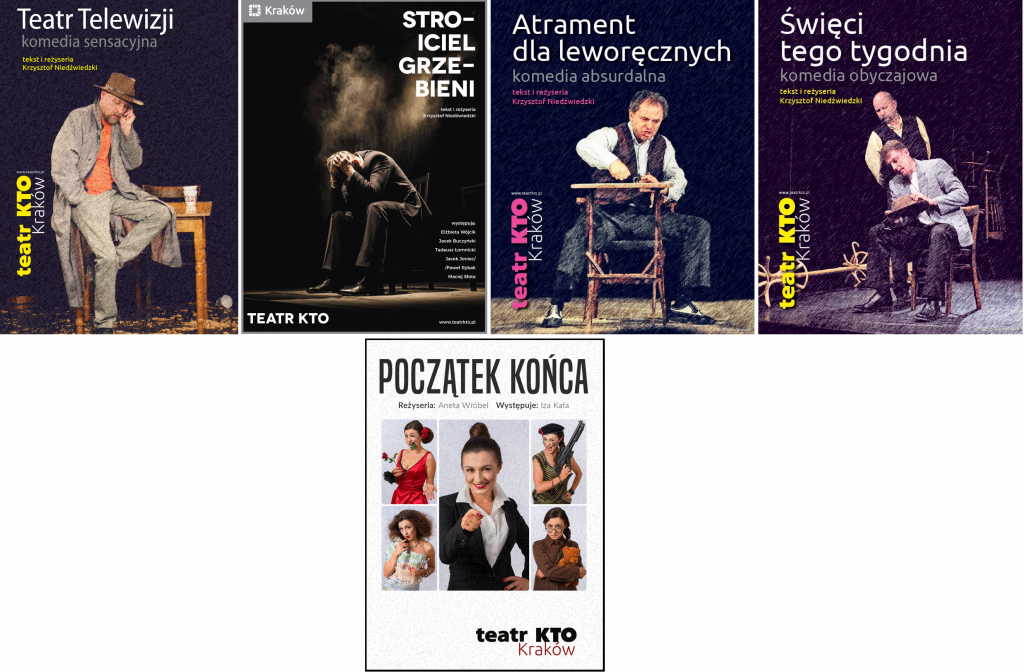Screen dimensions: 1024x672
Task: Click the www.teatrkto.pl link on Stroiciel poster
Action: [x=457, y=322]
